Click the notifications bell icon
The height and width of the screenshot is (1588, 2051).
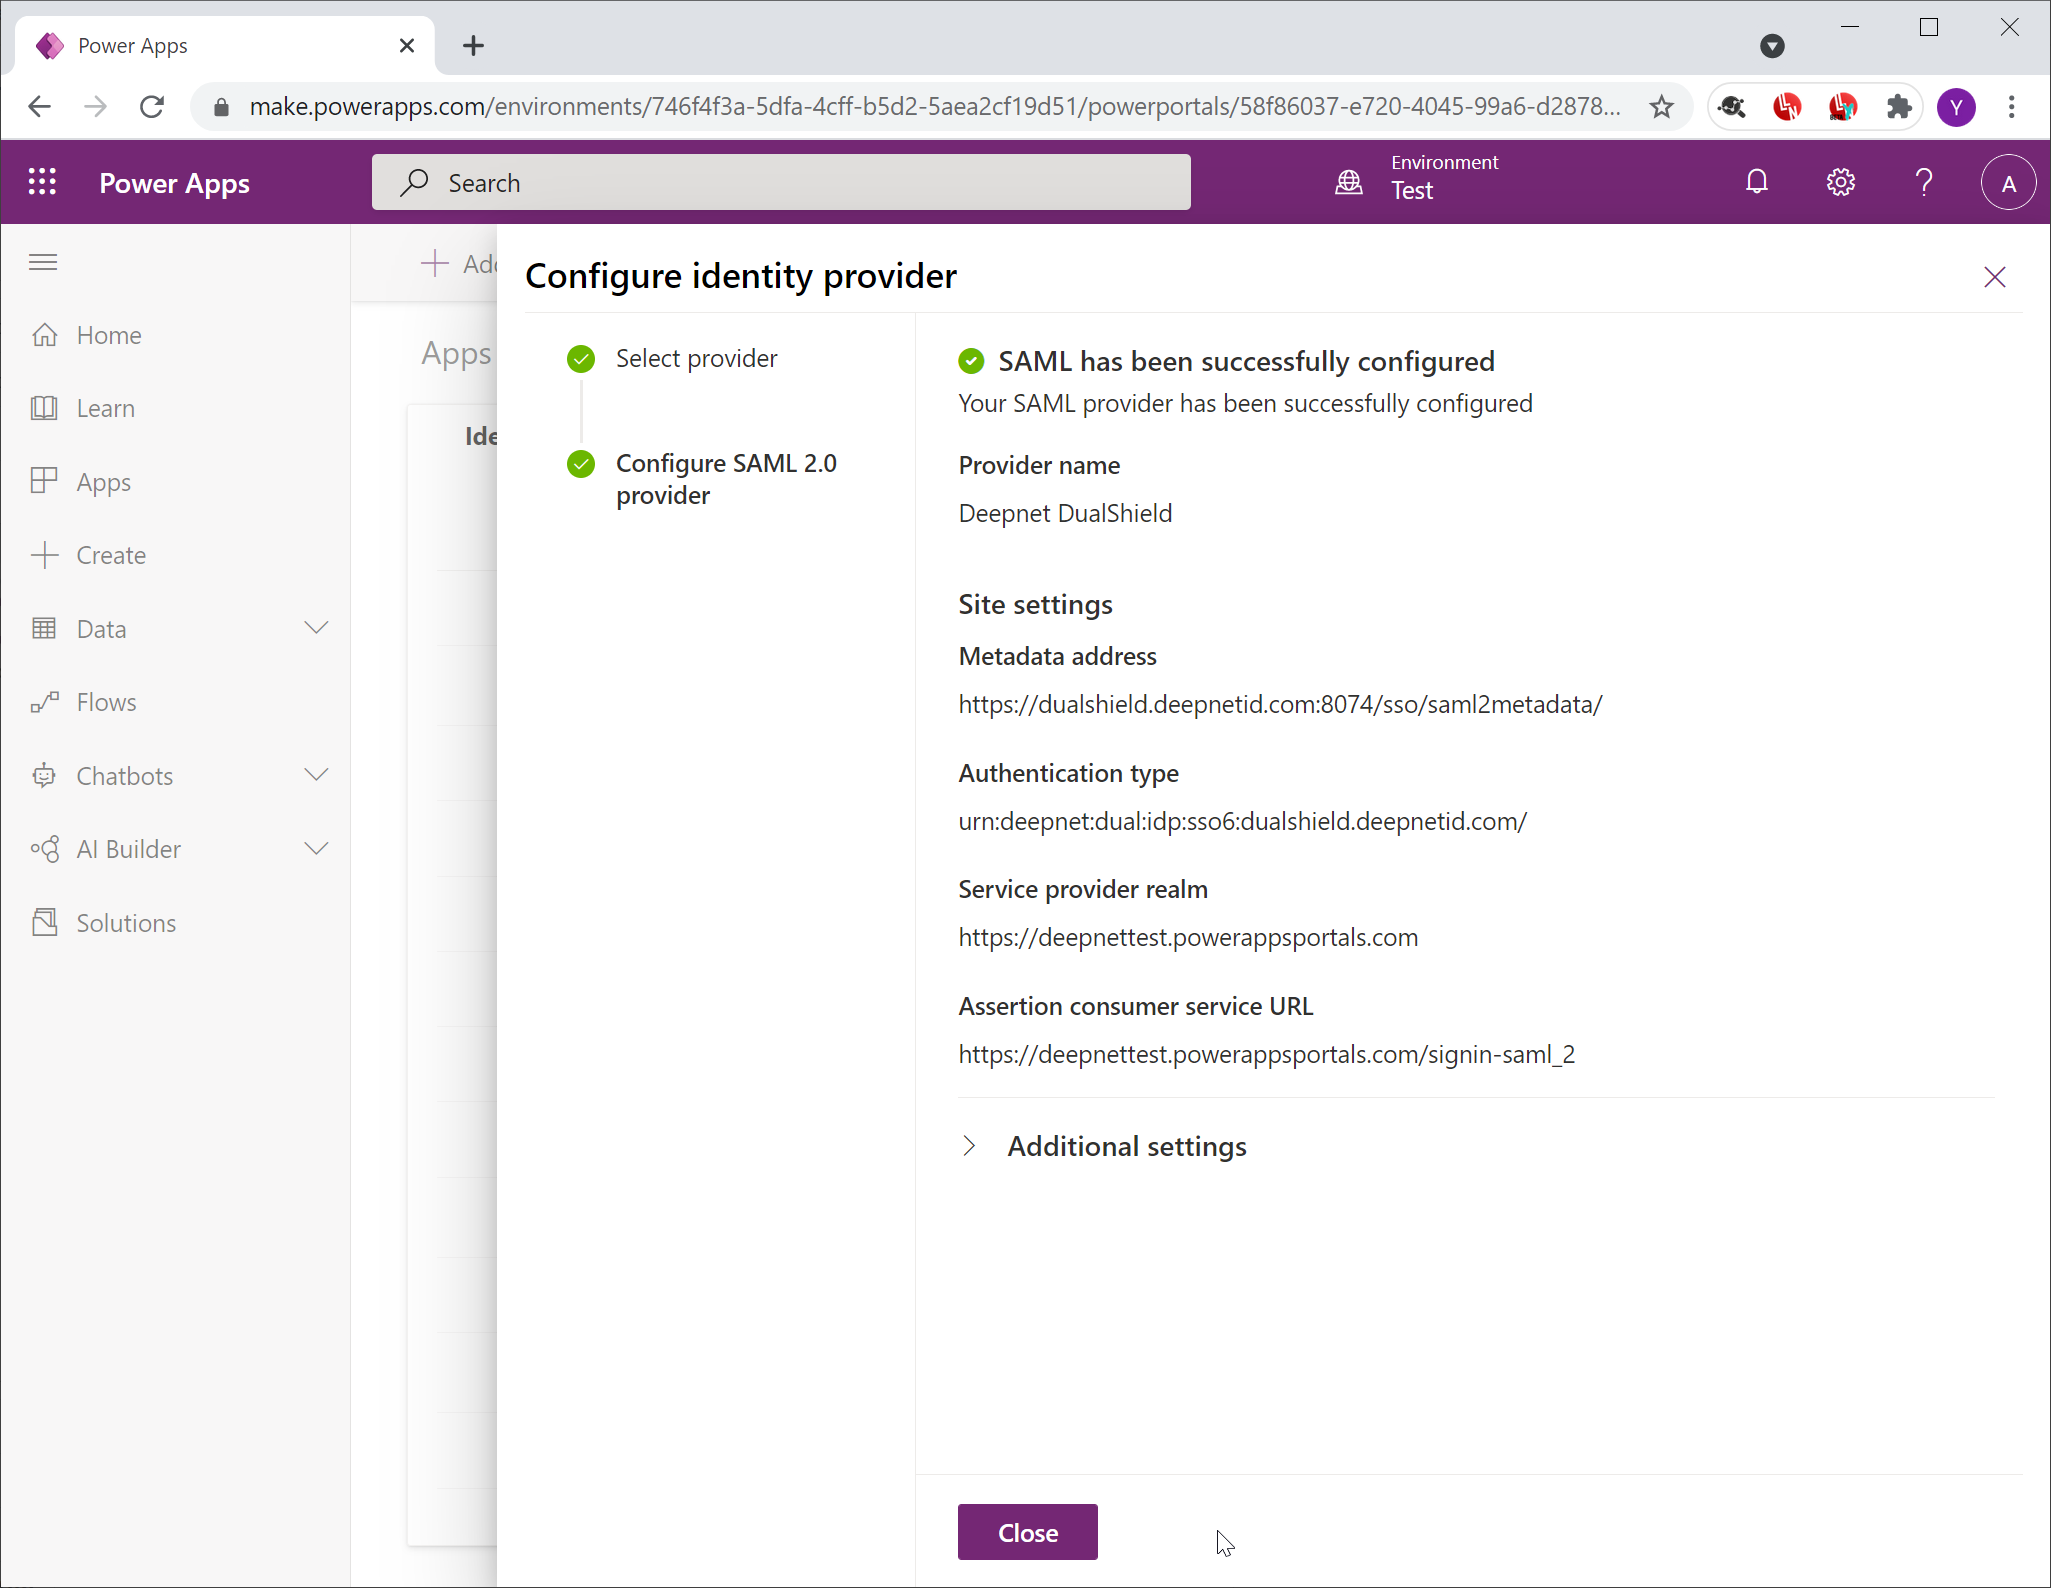pyautogui.click(x=1756, y=182)
